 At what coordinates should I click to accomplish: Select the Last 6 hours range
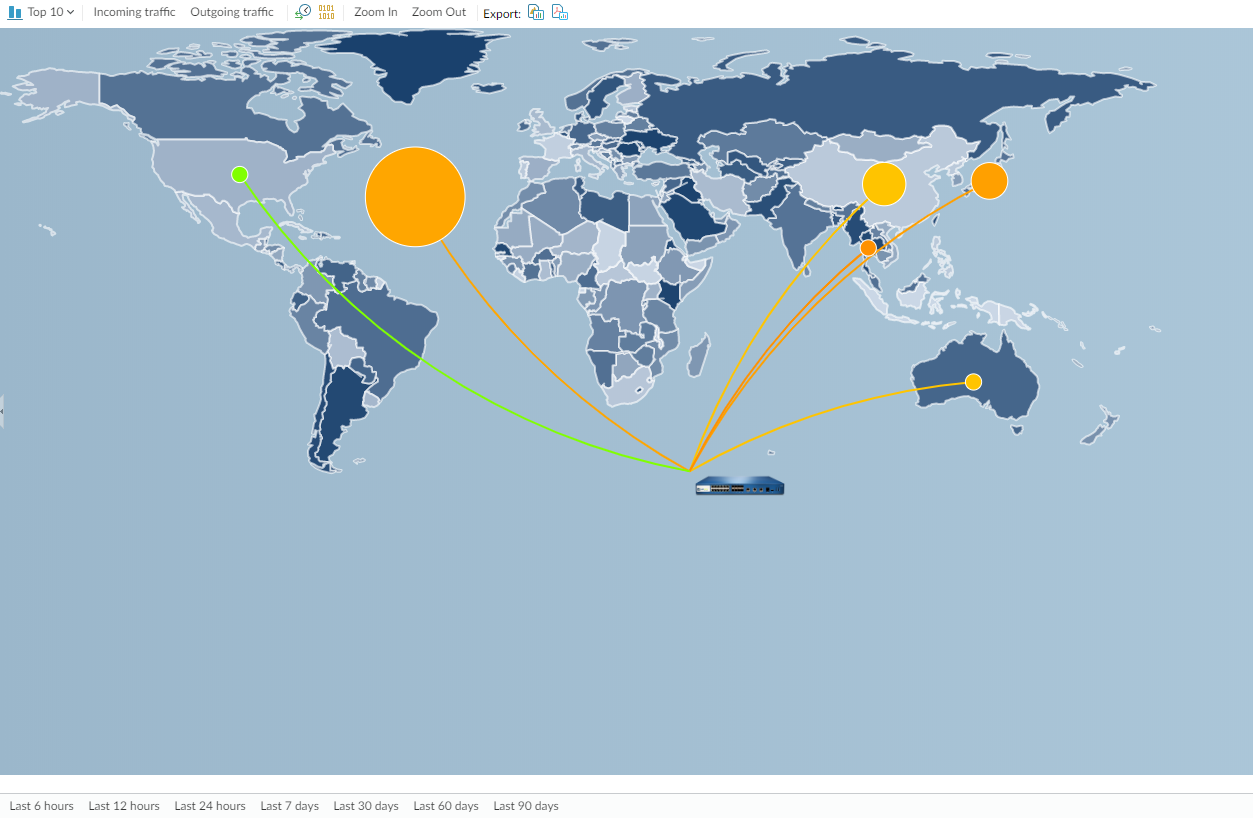tap(42, 806)
